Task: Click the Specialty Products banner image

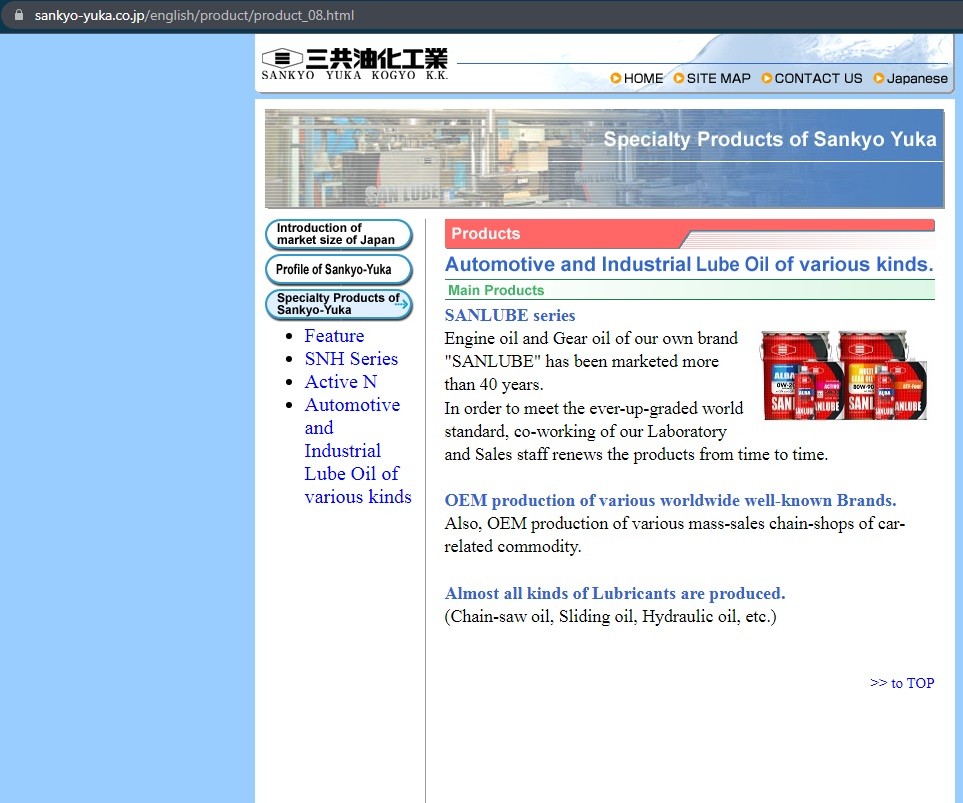Action: pos(604,159)
